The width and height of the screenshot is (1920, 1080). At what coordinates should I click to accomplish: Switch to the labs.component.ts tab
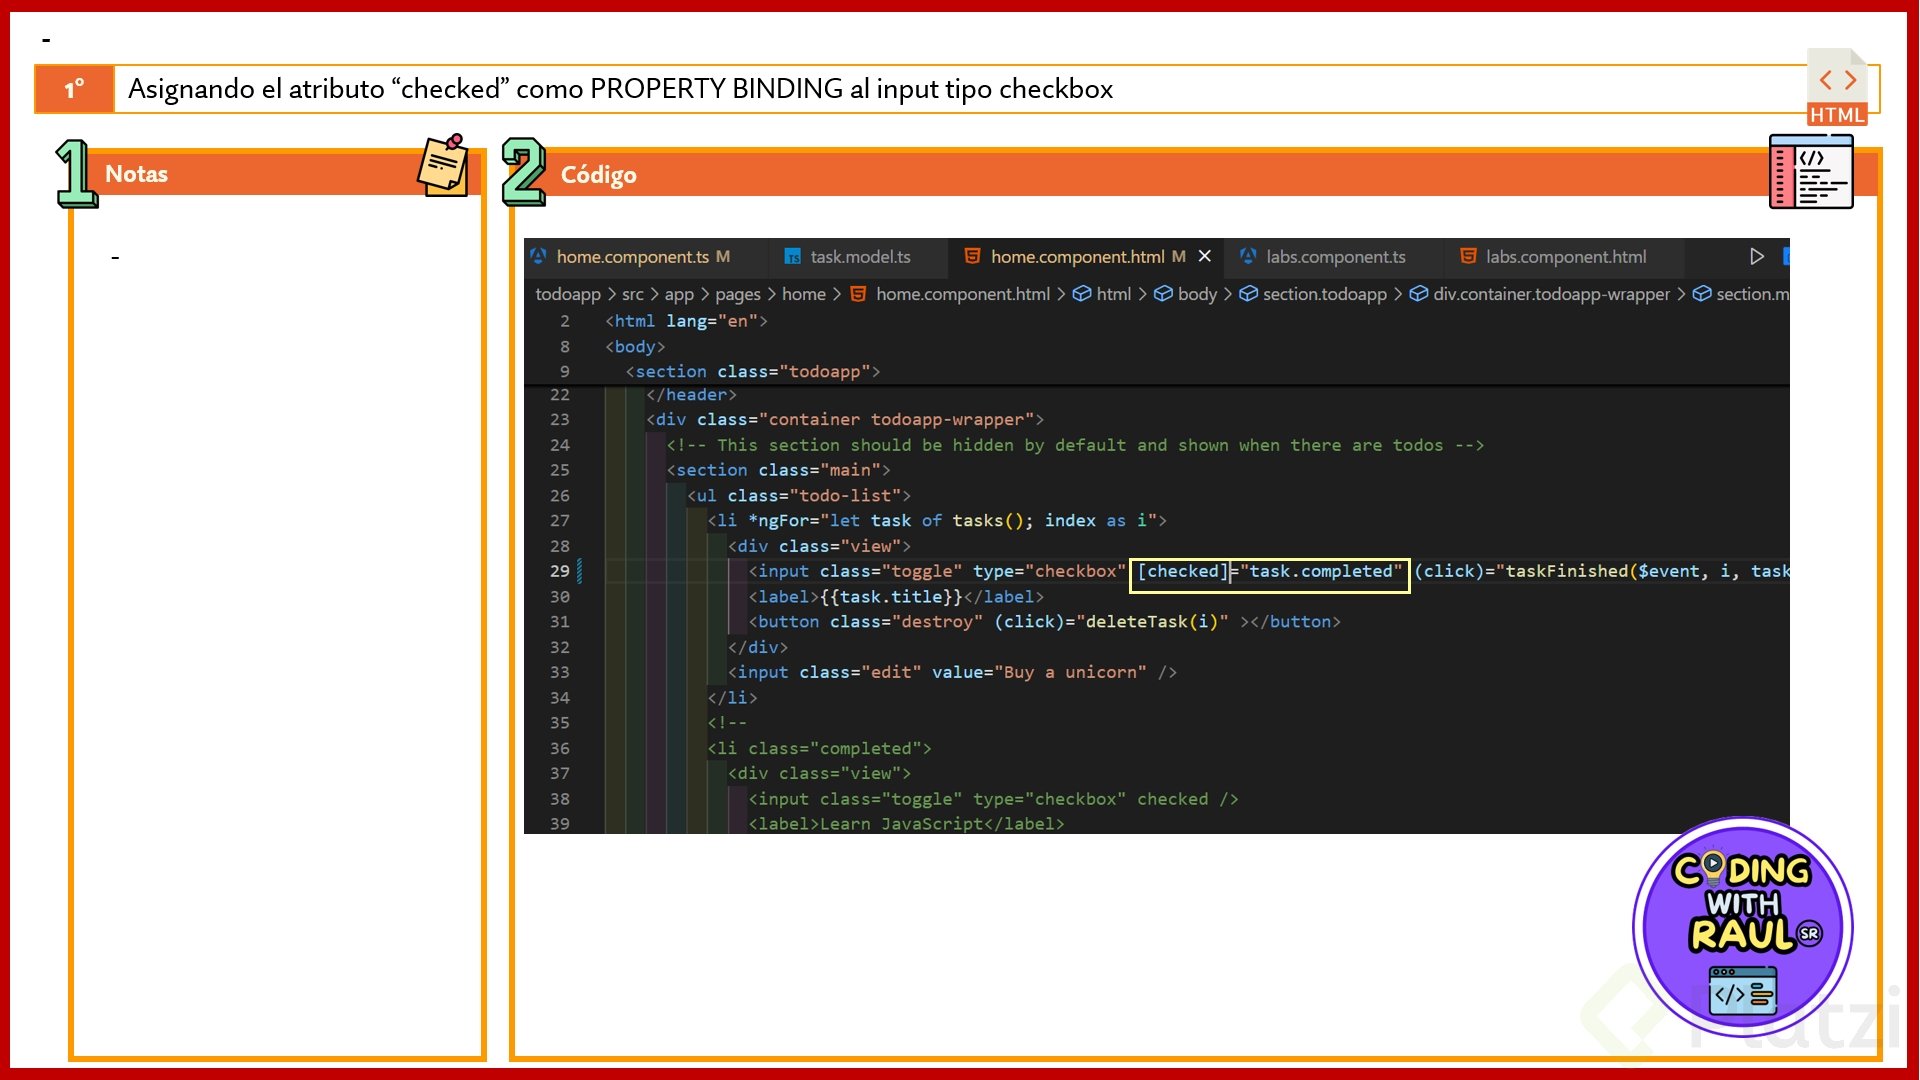coord(1335,257)
